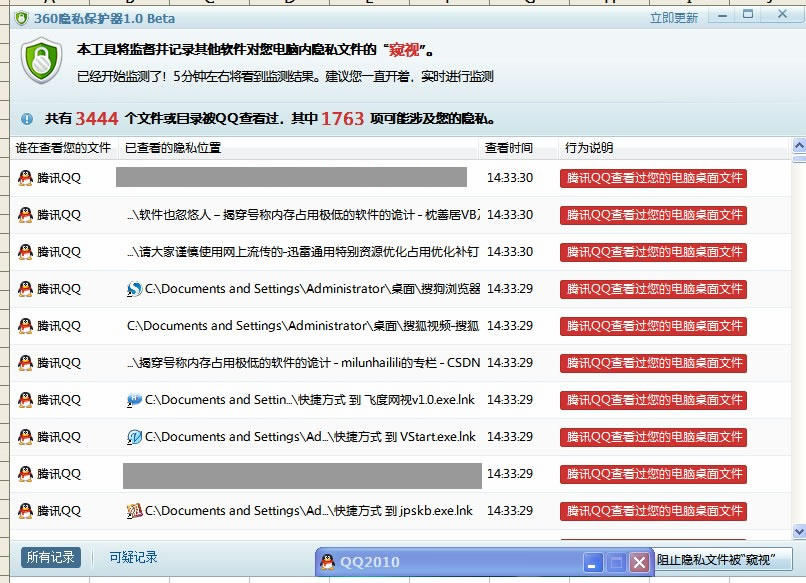Click QQ penguin icon in 飞度网视v1.0 row
This screenshot has width=806, height=583.
point(25,400)
